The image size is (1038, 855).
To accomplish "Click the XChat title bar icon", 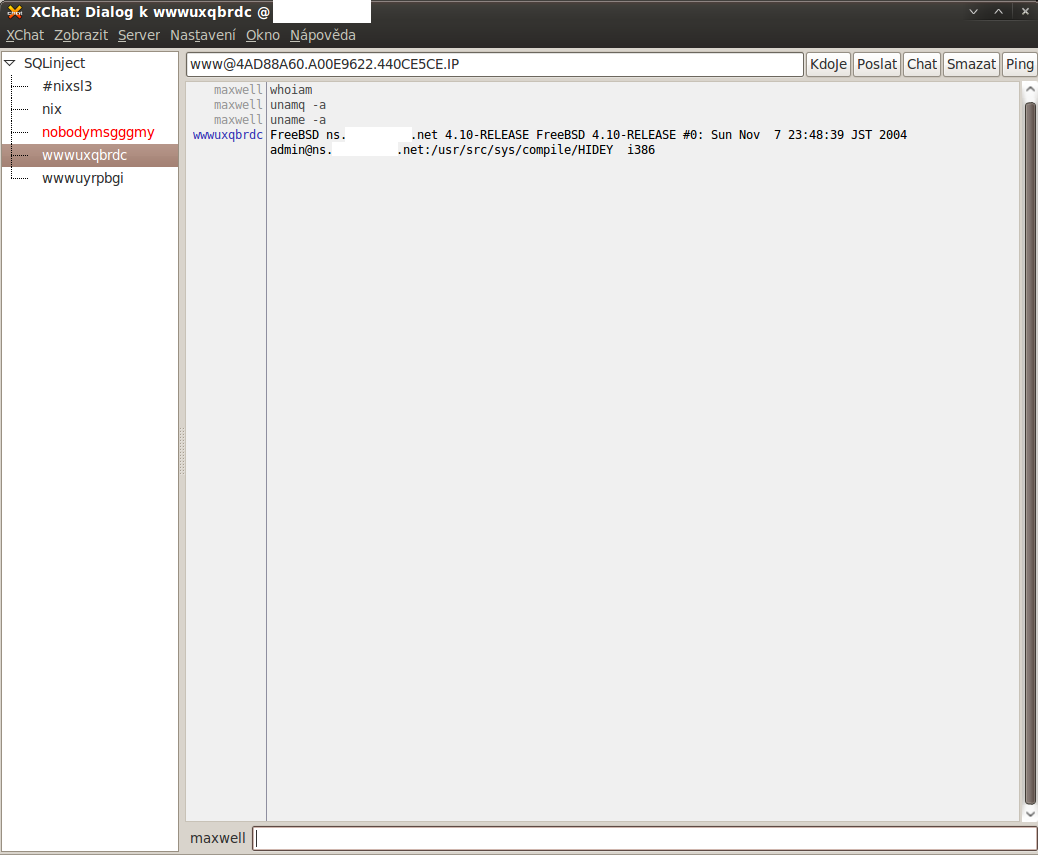I will coord(15,12).
